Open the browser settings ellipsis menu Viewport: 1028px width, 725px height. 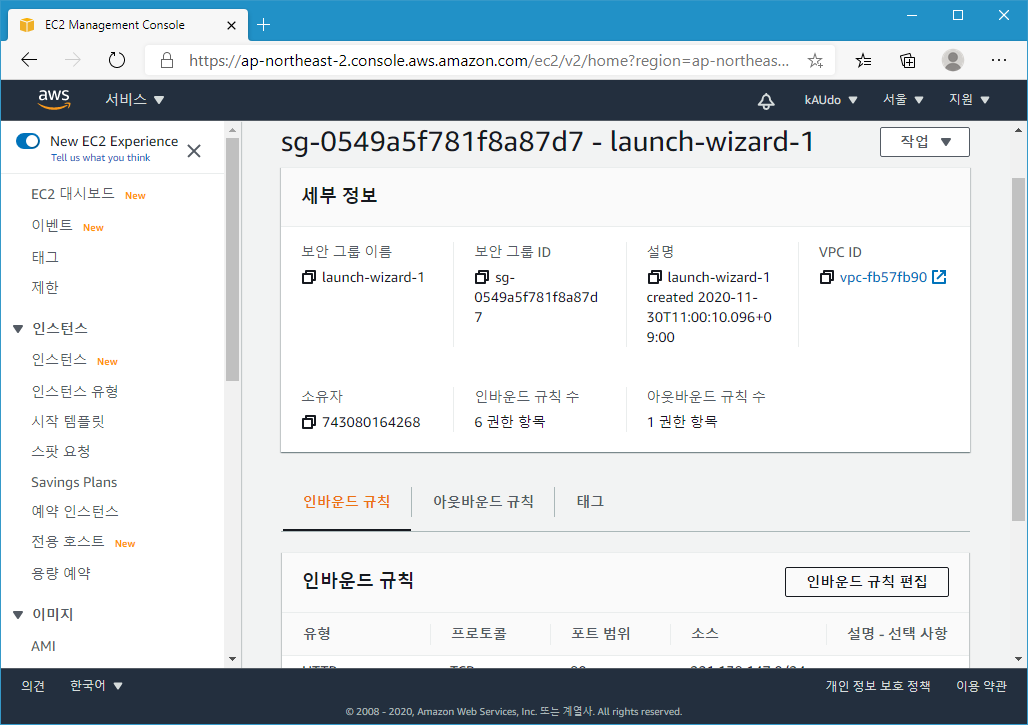pyautogui.click(x=998, y=60)
